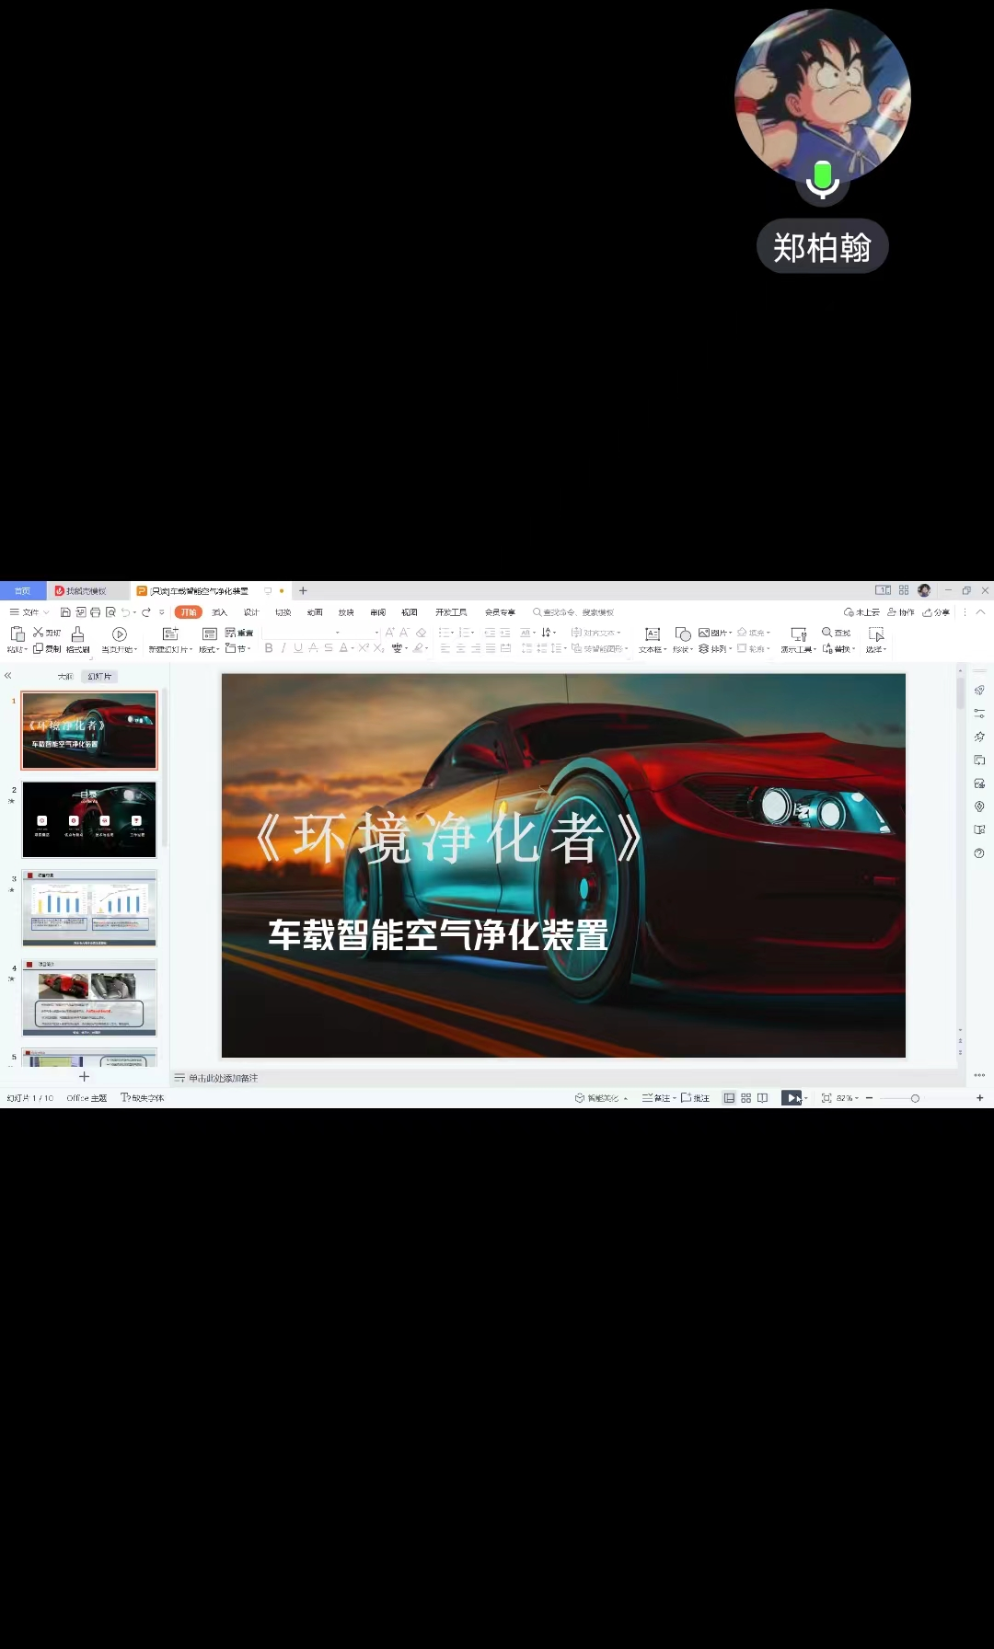Switch to slide sorter view in status bar
Image resolution: width=994 pixels, height=1649 pixels.
(746, 1098)
